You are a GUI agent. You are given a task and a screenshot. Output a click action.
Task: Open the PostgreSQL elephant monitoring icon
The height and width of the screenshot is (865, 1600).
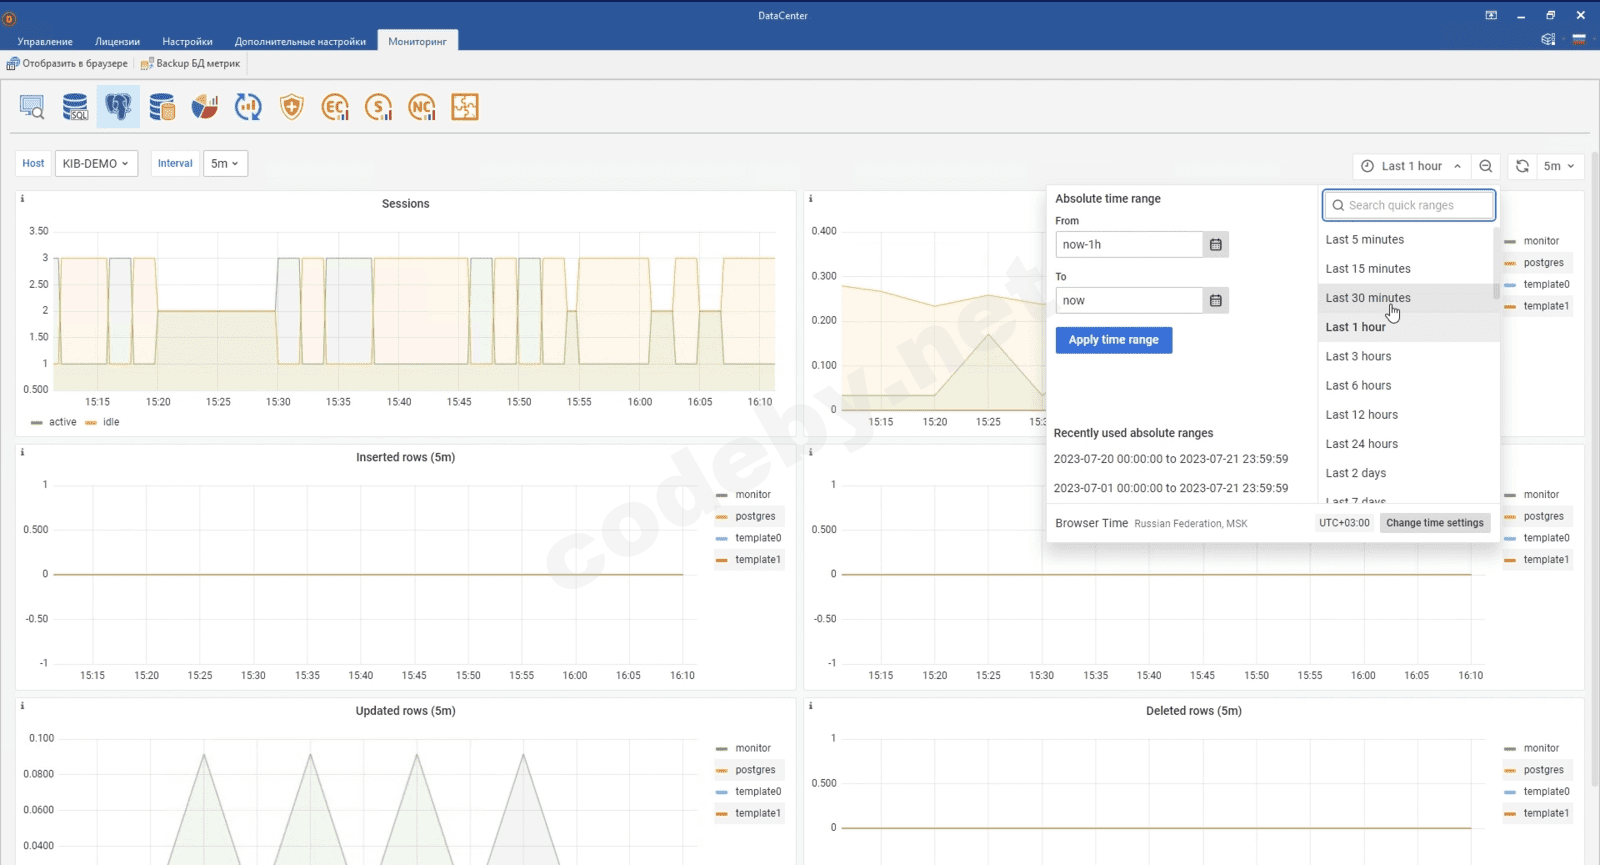click(x=118, y=107)
